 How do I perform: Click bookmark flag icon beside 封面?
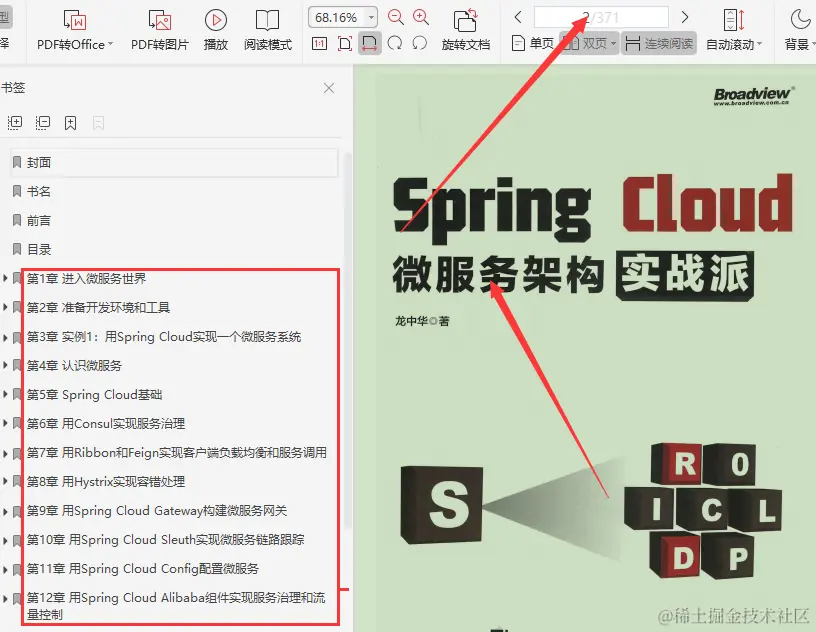(x=17, y=162)
